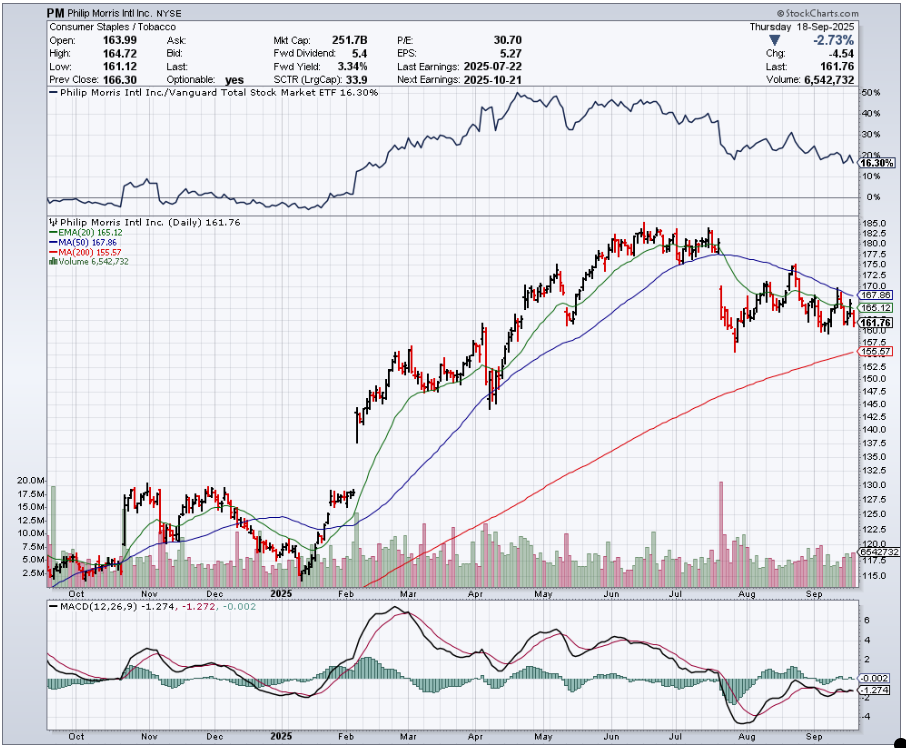The image size is (906, 748).
Task: Click the header Volume value 6,542,732
Action: (829, 80)
